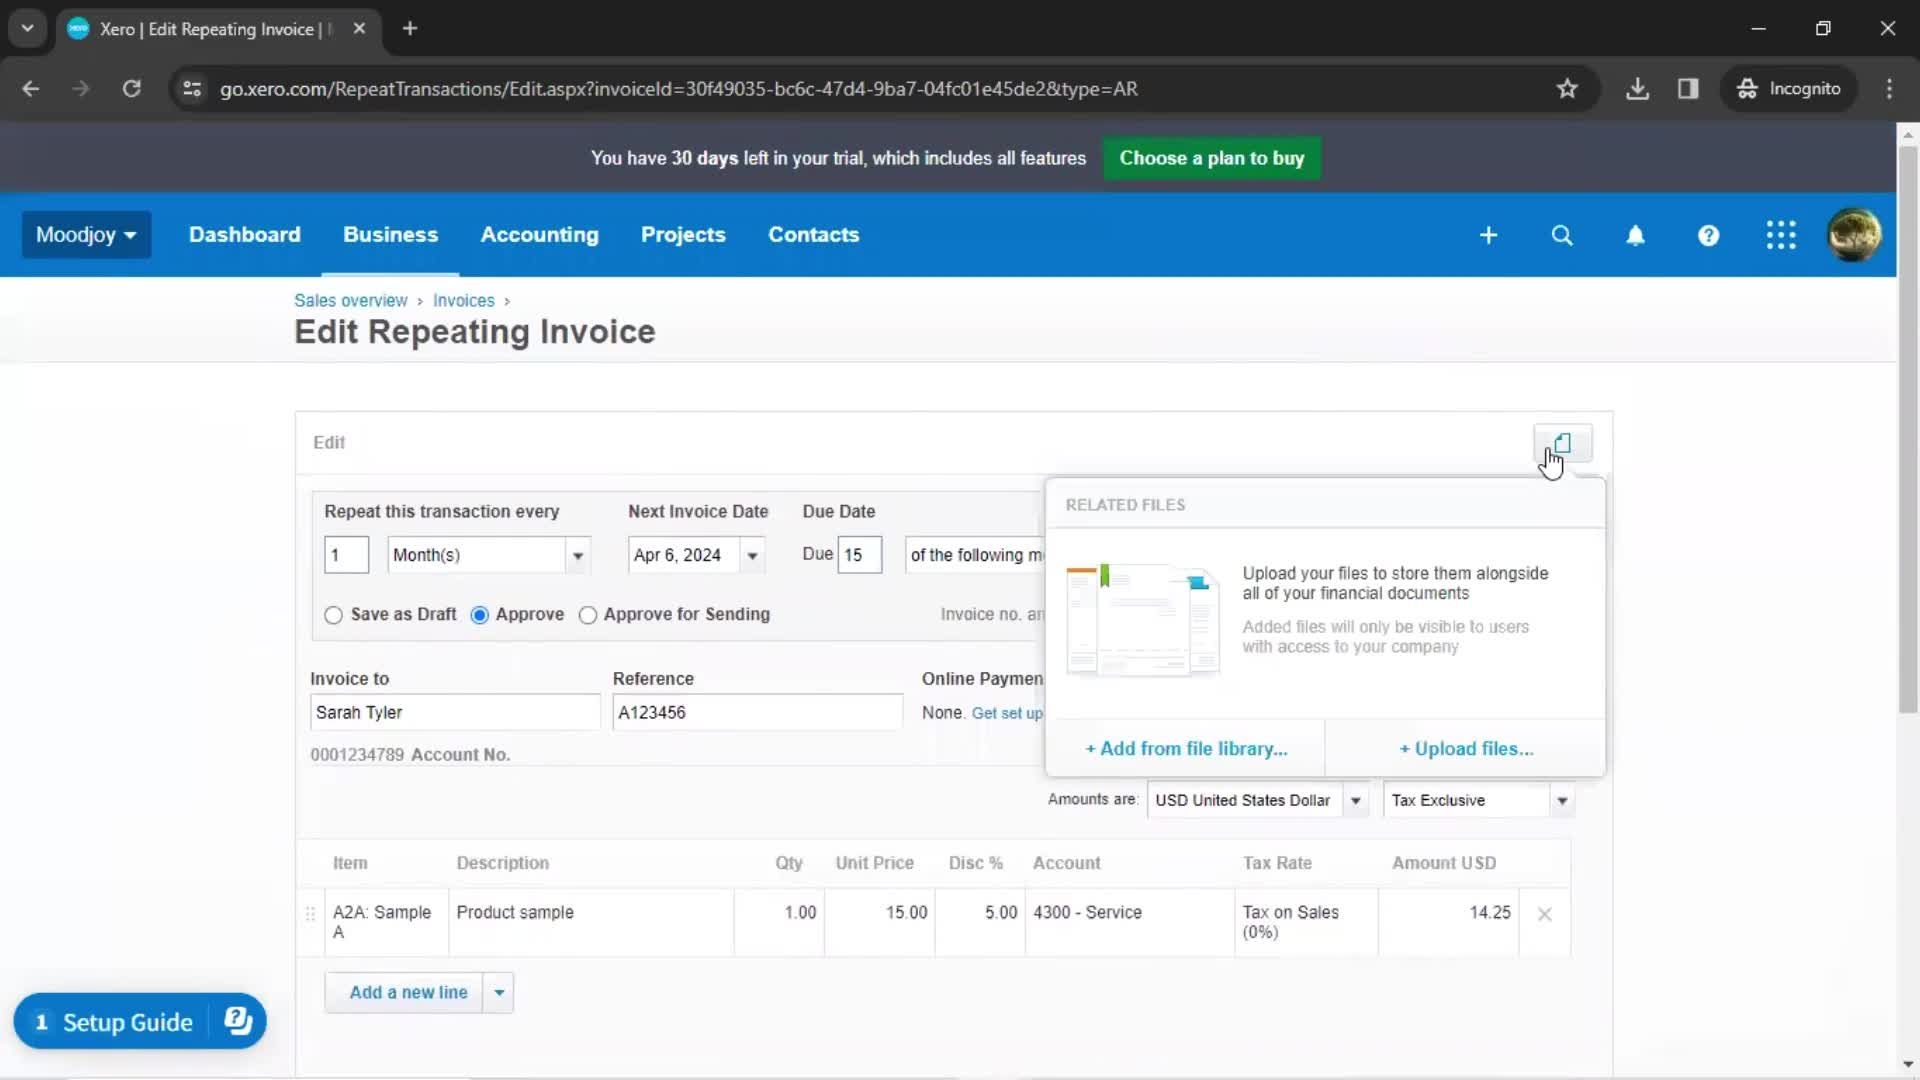Open Next Invoice Date picker arrow

(752, 555)
